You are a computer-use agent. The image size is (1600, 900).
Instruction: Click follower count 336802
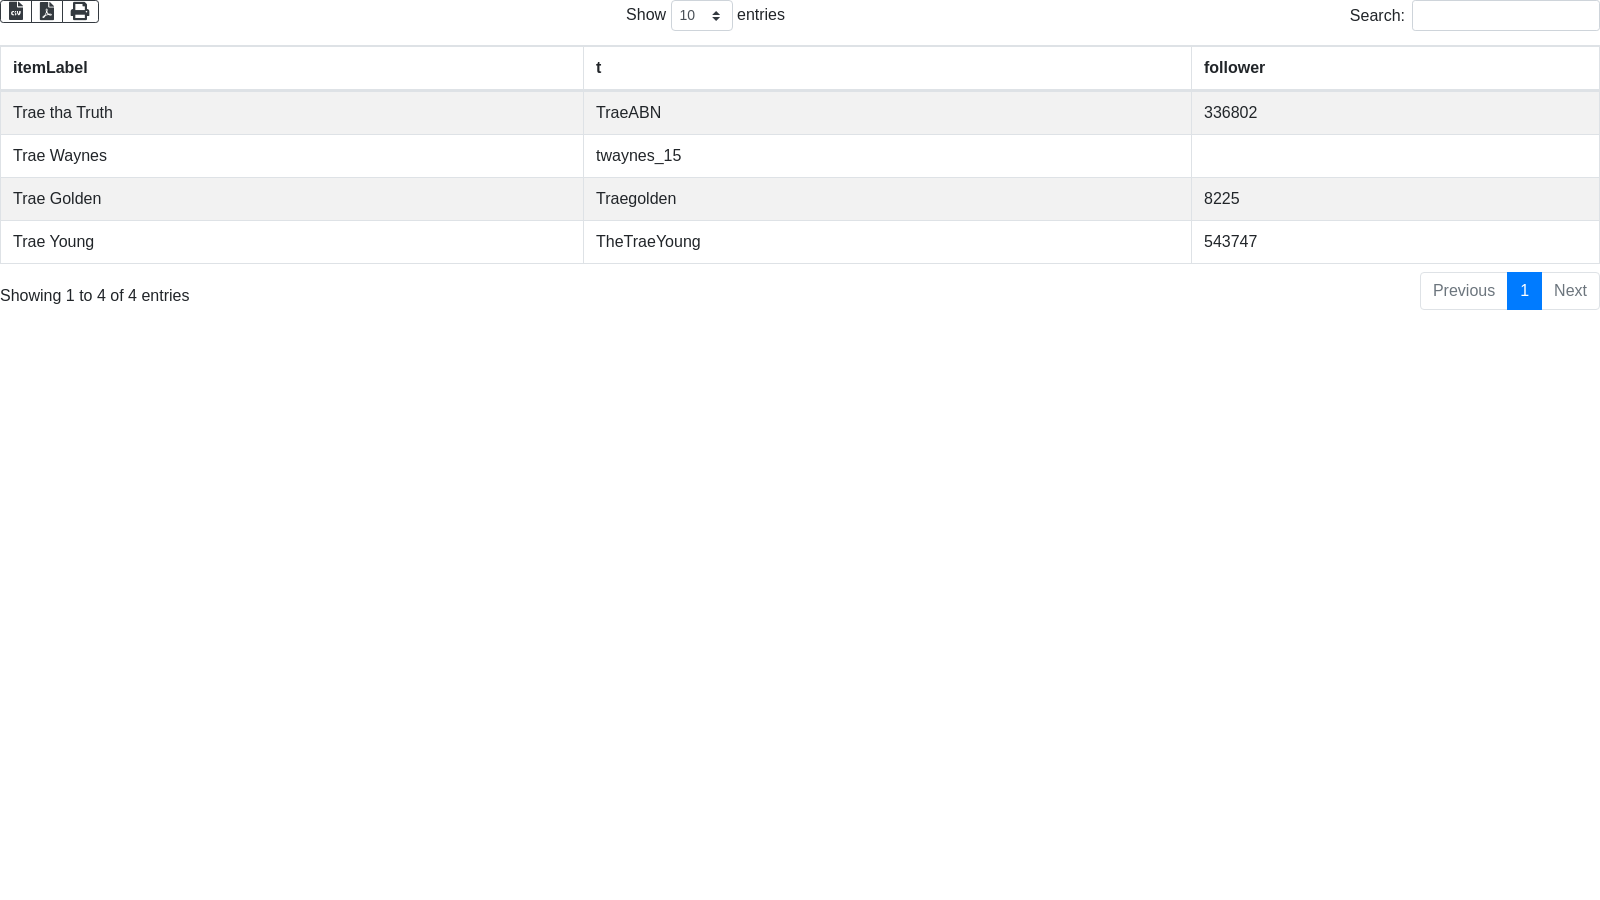(1230, 113)
